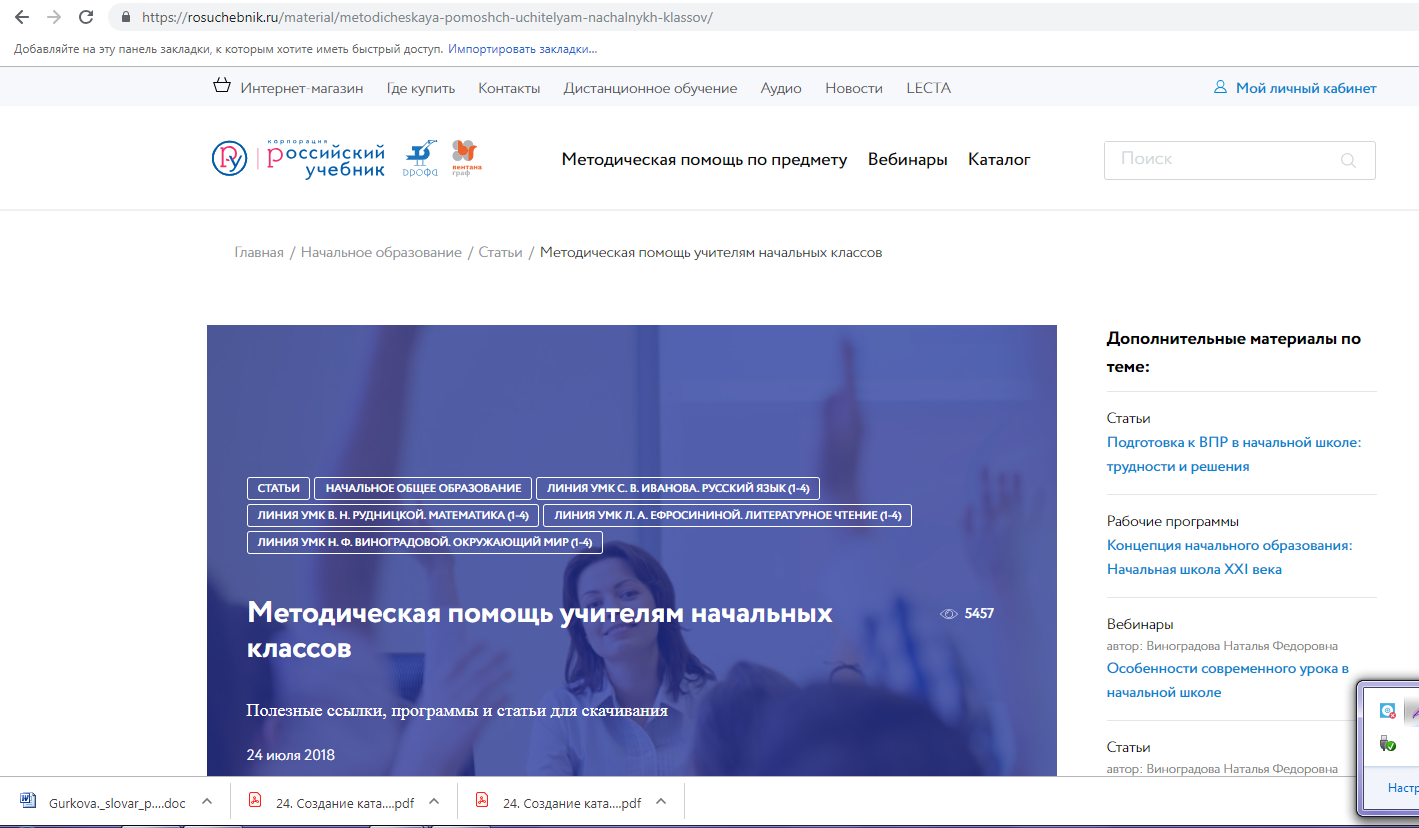
Task: Click the article title Методическая помощь учителям
Action: 540,630
